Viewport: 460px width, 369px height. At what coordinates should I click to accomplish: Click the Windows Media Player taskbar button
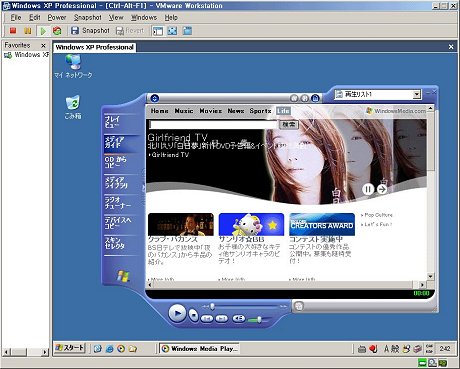tap(199, 349)
